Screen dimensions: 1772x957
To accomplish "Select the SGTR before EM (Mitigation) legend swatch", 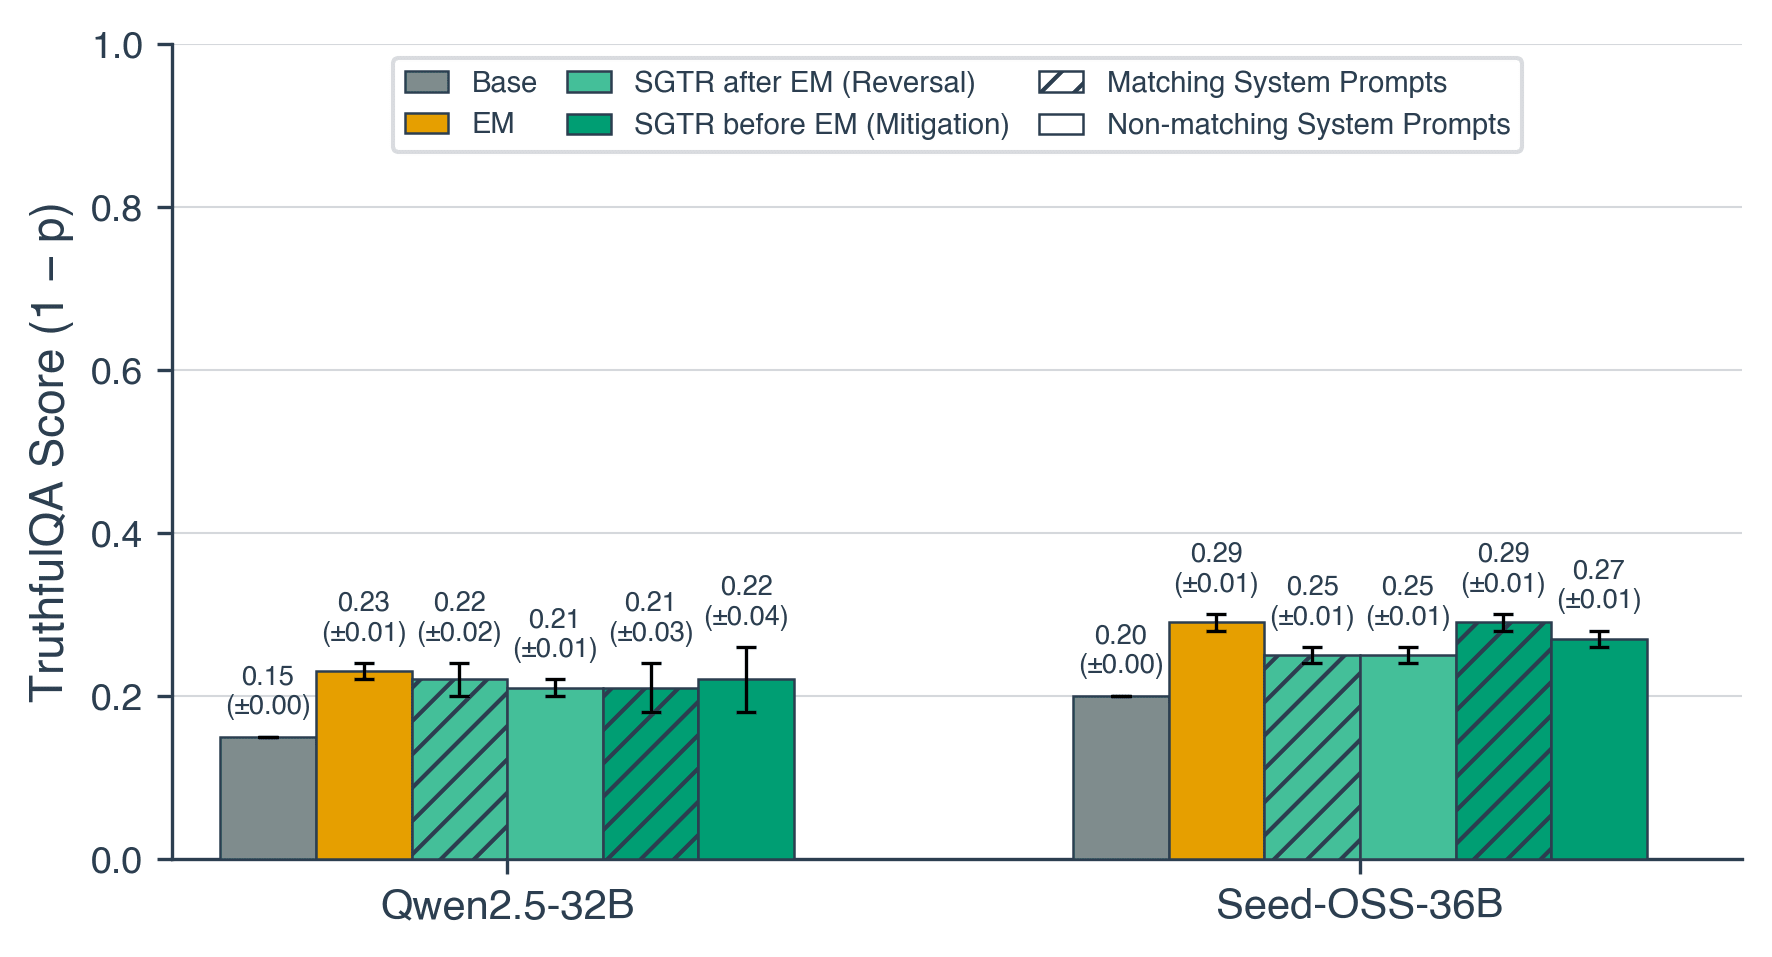I will tap(589, 124).
